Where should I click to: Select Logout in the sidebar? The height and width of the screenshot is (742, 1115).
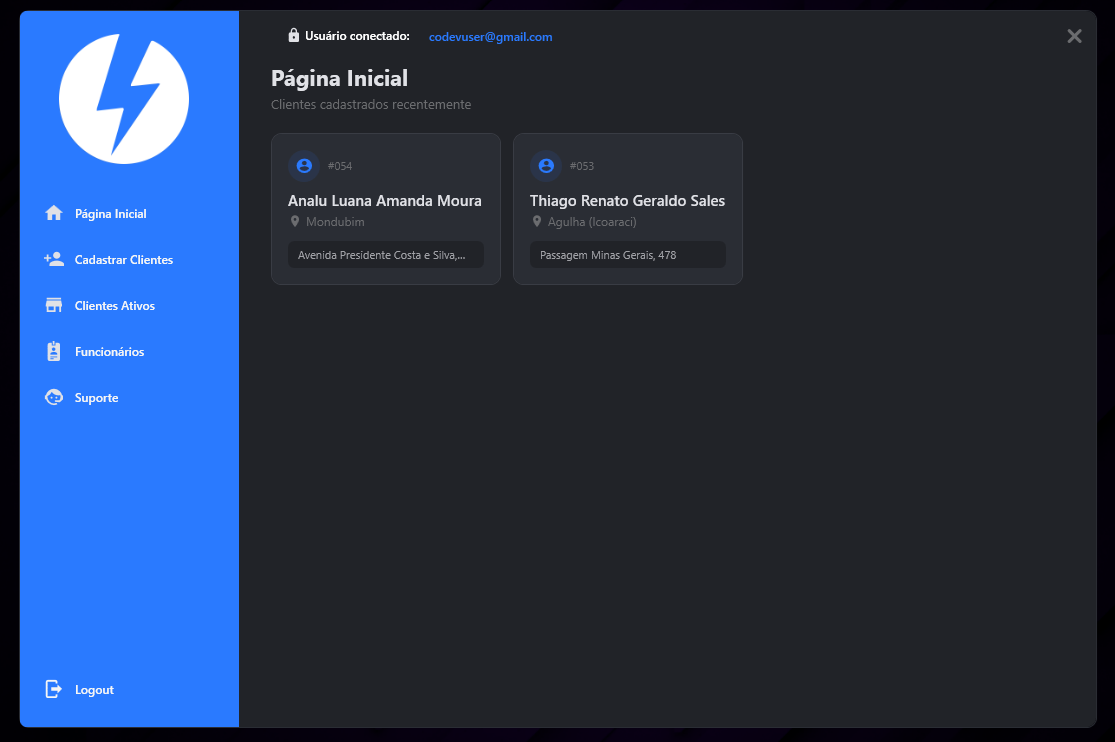click(x=94, y=690)
